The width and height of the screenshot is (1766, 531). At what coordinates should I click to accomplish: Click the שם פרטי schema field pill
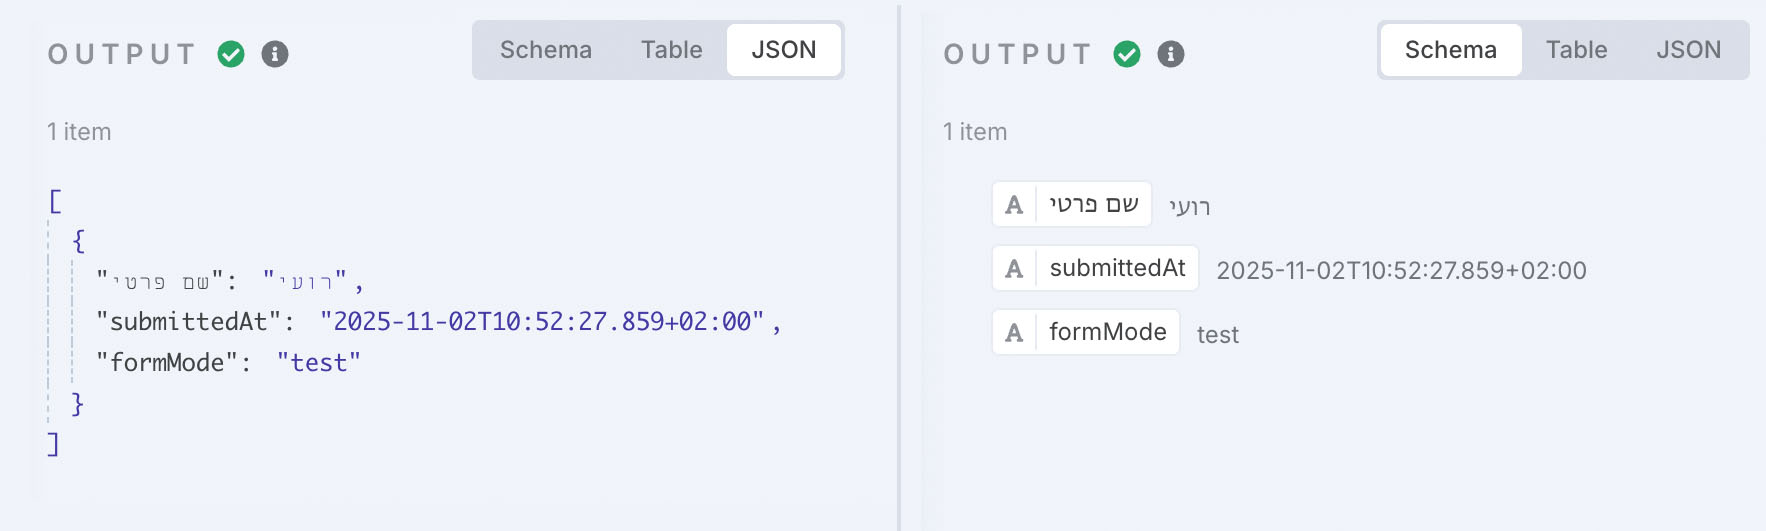point(1093,205)
